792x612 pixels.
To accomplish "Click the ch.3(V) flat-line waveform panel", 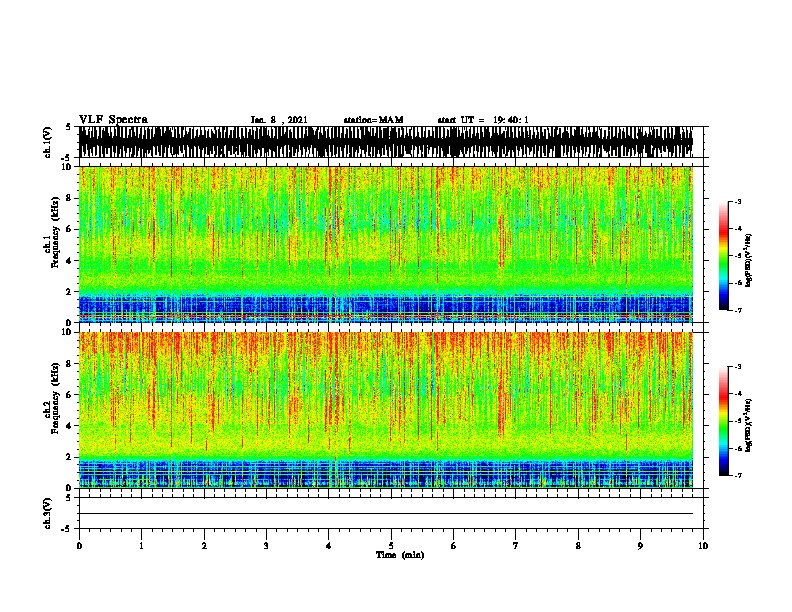I will pos(391,513).
